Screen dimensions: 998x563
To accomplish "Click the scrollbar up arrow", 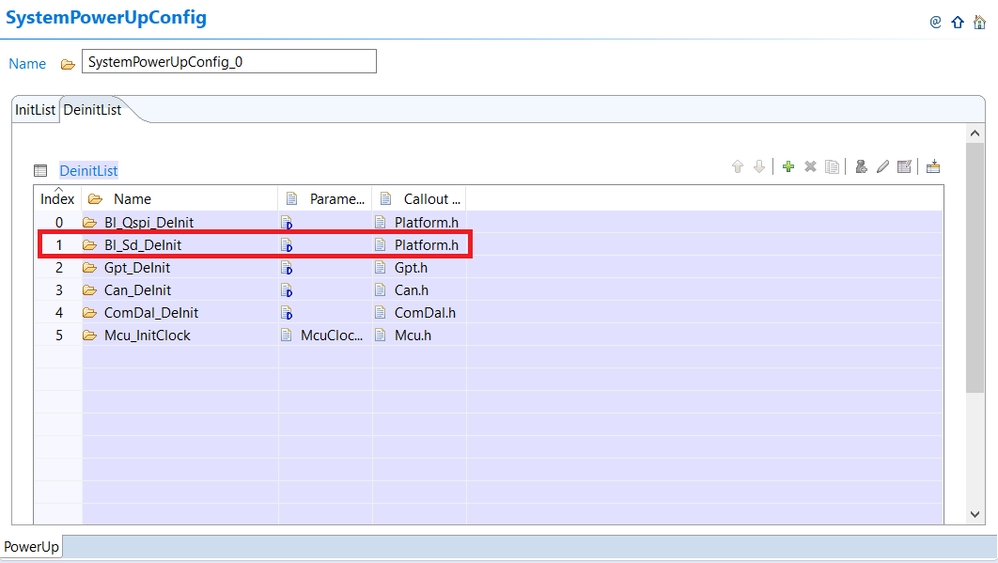I will [974, 134].
